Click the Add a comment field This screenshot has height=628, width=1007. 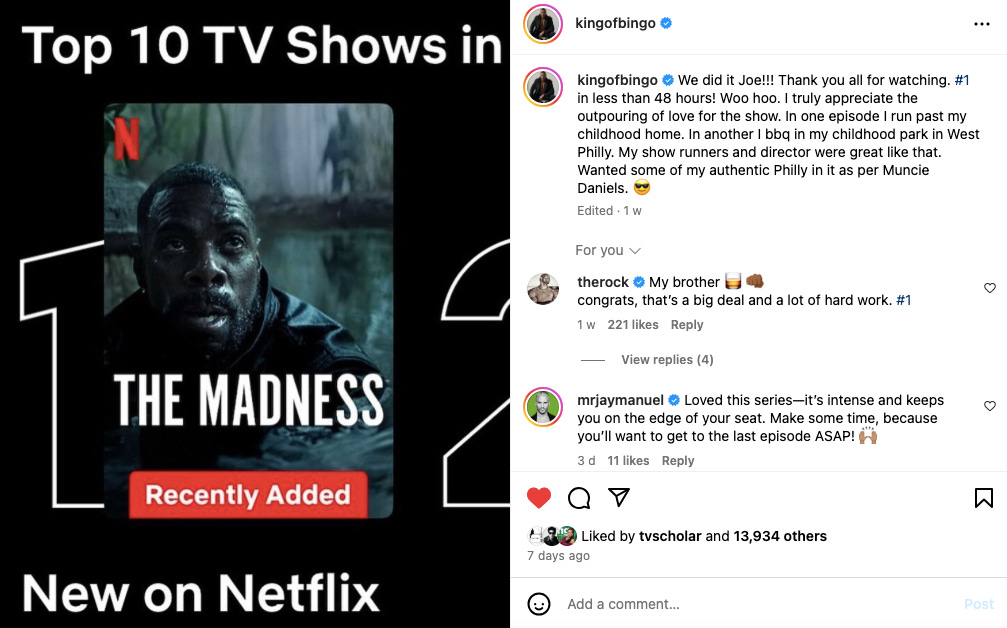[758, 604]
